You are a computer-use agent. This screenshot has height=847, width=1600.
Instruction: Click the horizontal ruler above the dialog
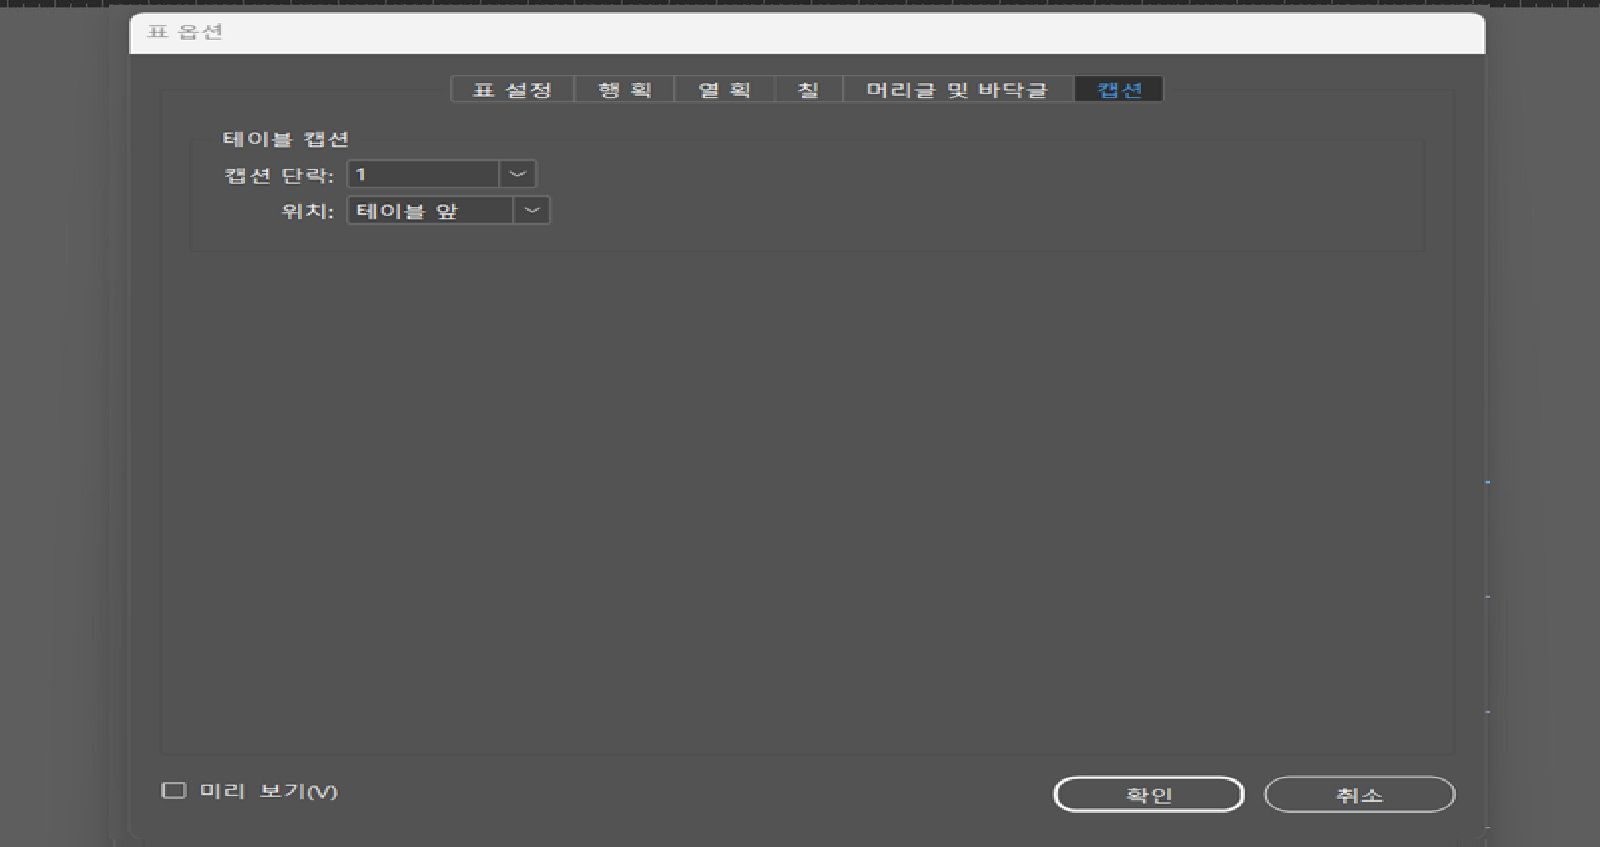pyautogui.click(x=800, y=4)
